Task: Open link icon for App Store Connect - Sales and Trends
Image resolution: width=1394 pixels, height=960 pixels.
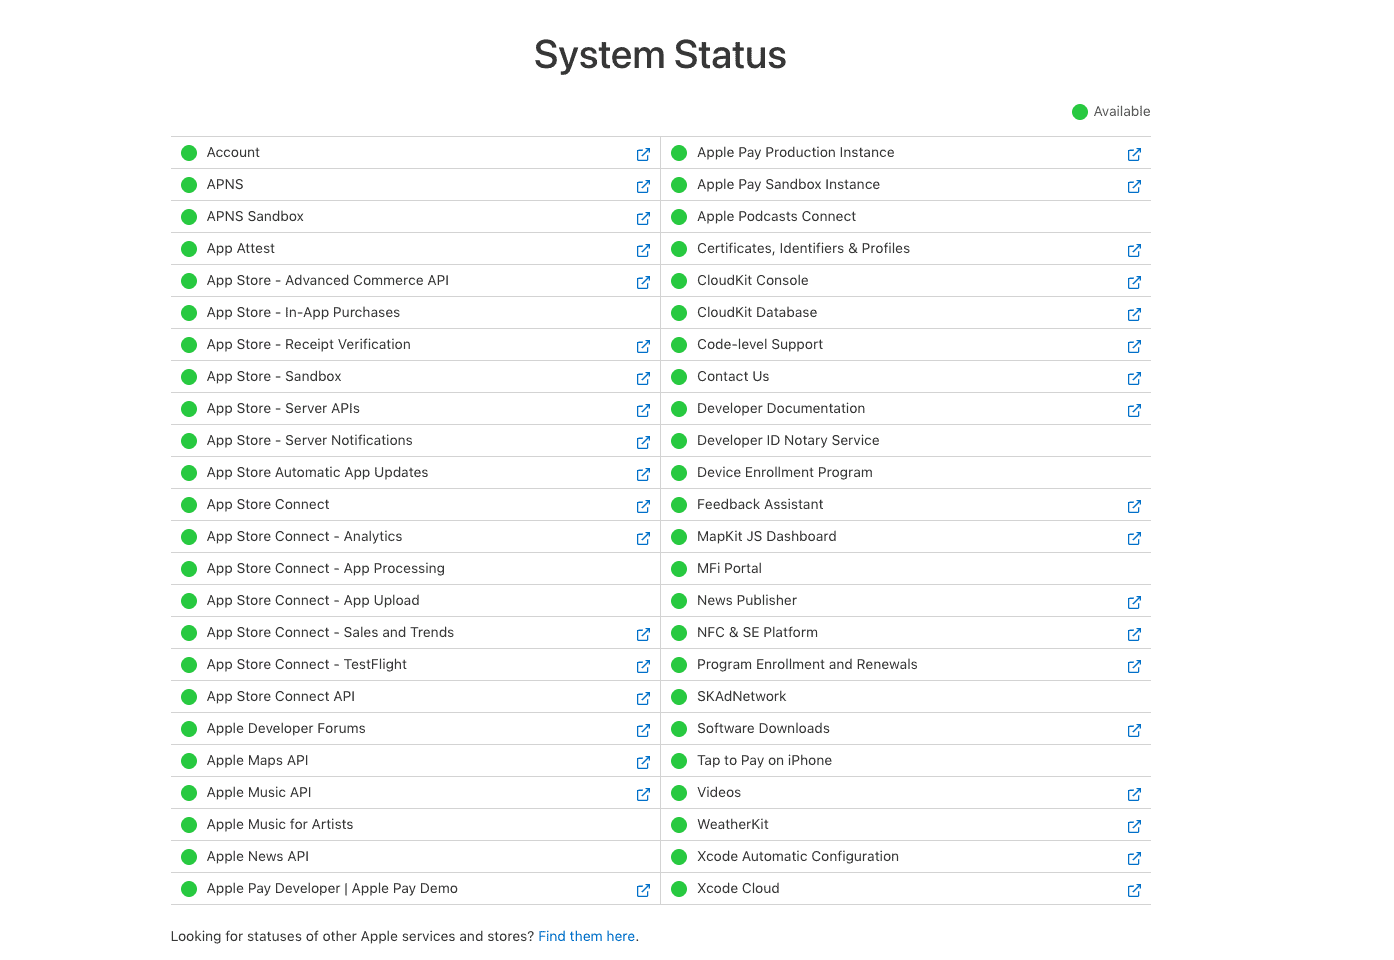Action: 643,634
